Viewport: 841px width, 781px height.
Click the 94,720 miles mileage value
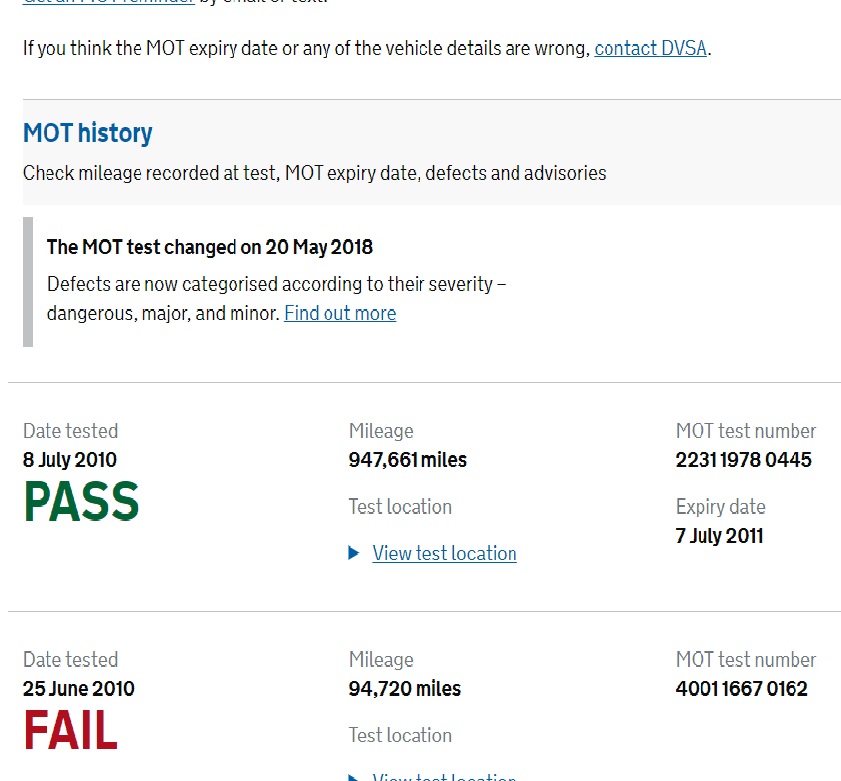pyautogui.click(x=404, y=688)
